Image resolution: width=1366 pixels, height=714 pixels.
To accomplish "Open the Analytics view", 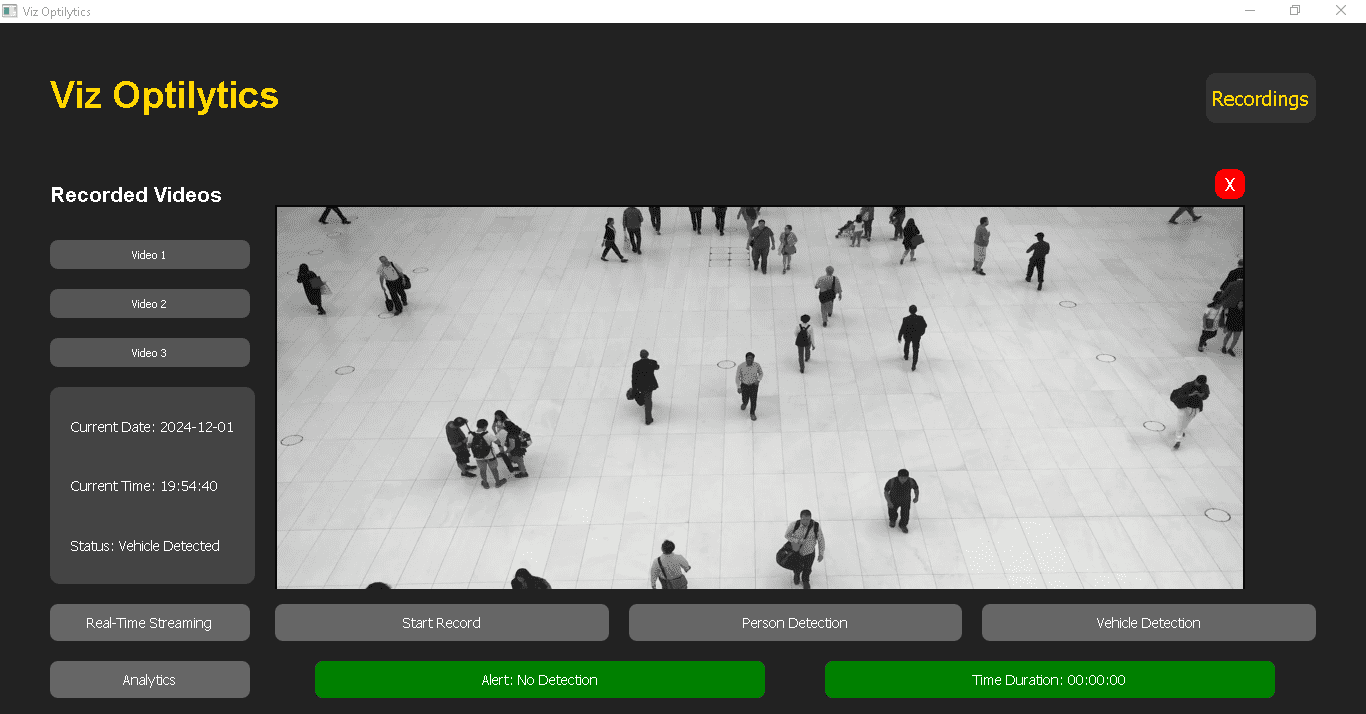I will [x=150, y=680].
